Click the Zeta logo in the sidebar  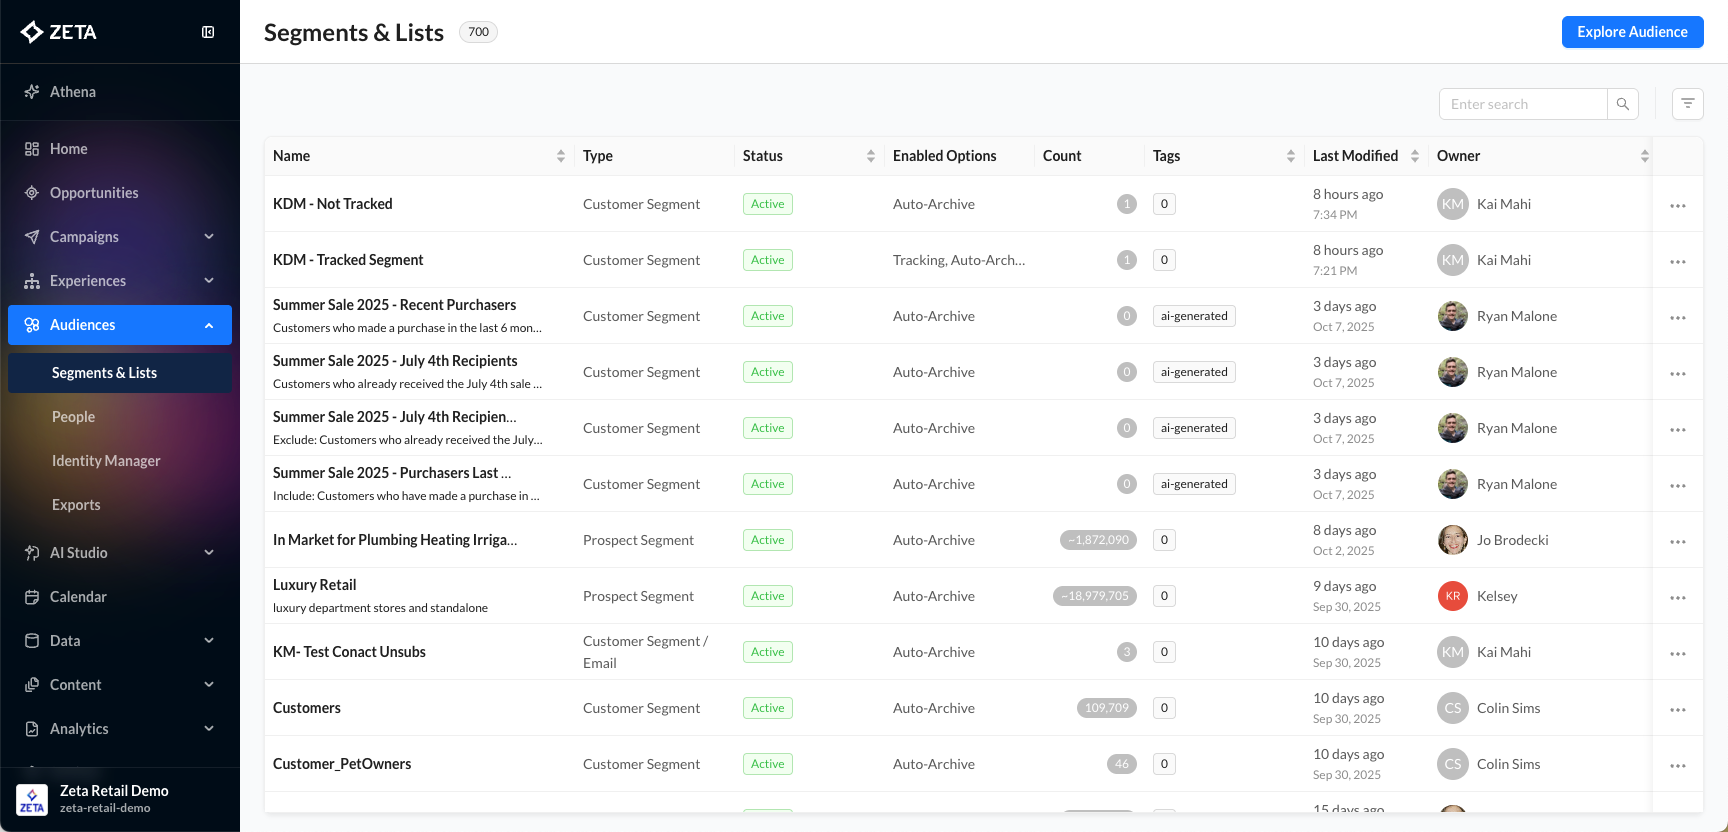pyautogui.click(x=60, y=32)
